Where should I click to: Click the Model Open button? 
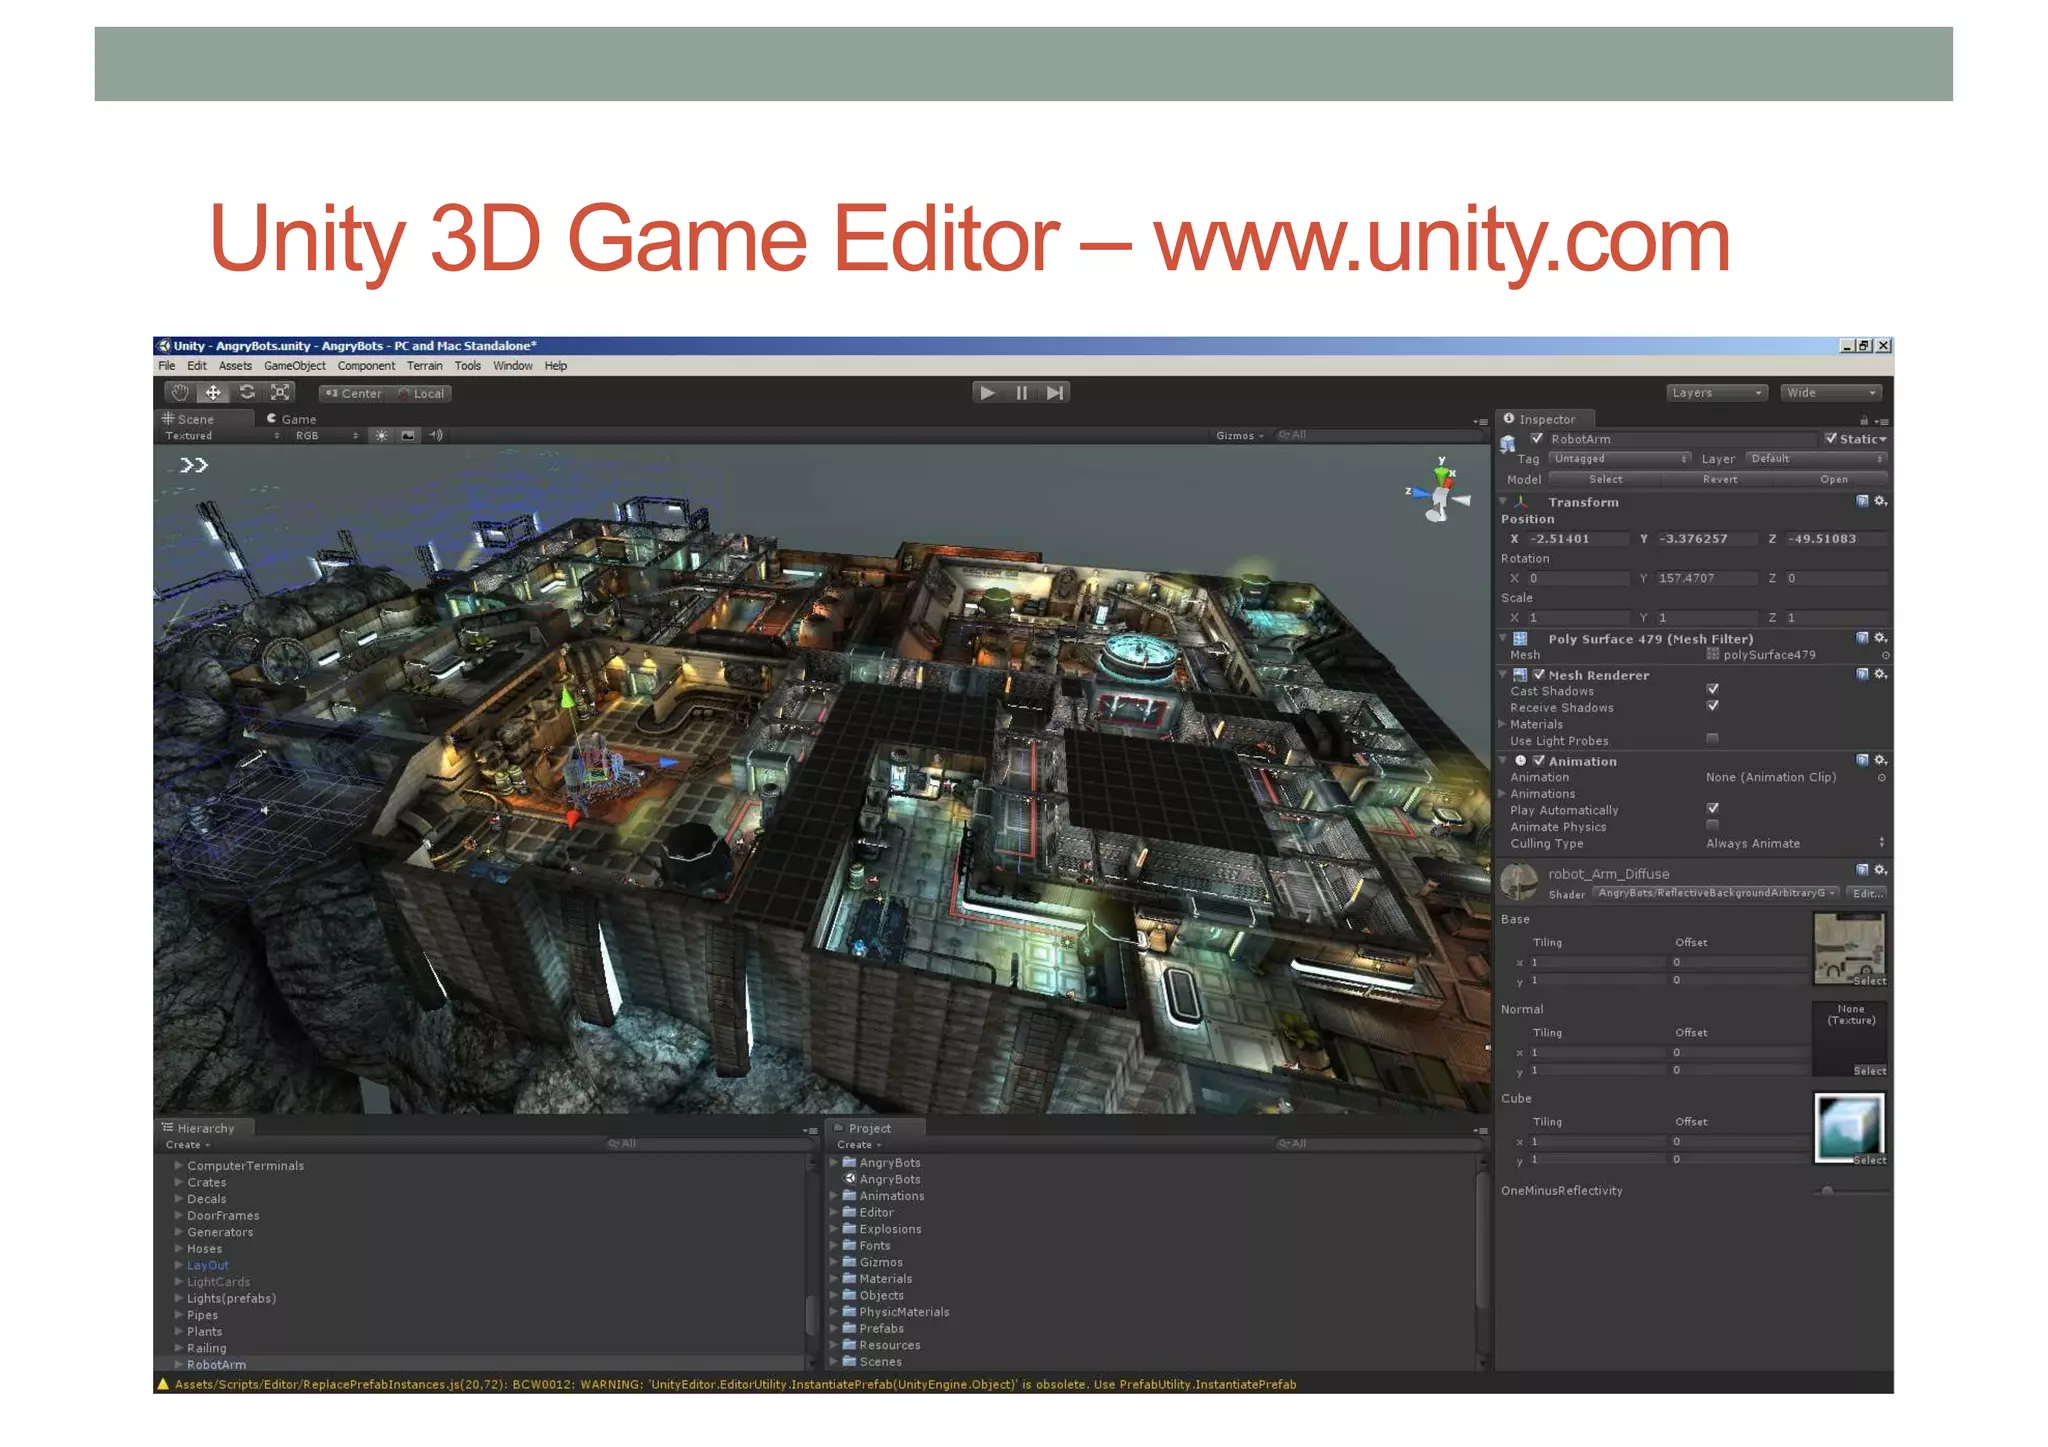(1833, 479)
